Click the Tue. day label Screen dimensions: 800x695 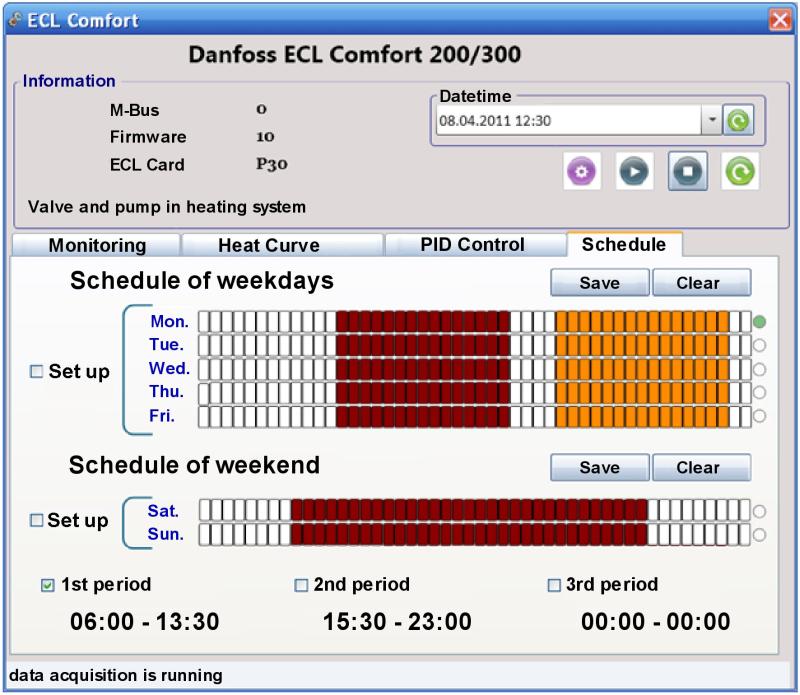pyautogui.click(x=166, y=344)
